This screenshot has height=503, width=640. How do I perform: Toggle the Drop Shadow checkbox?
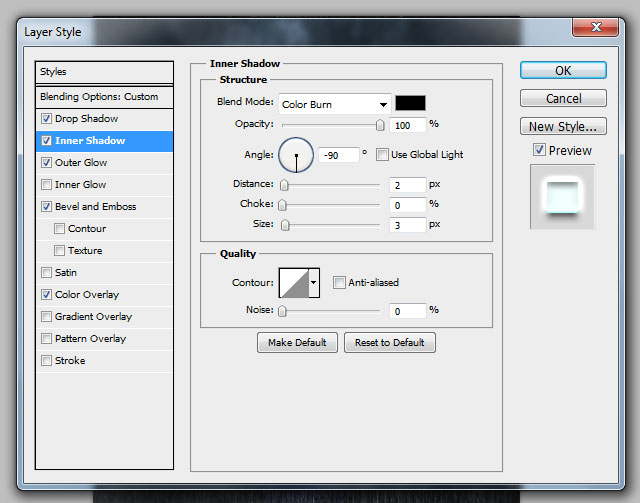(x=47, y=119)
